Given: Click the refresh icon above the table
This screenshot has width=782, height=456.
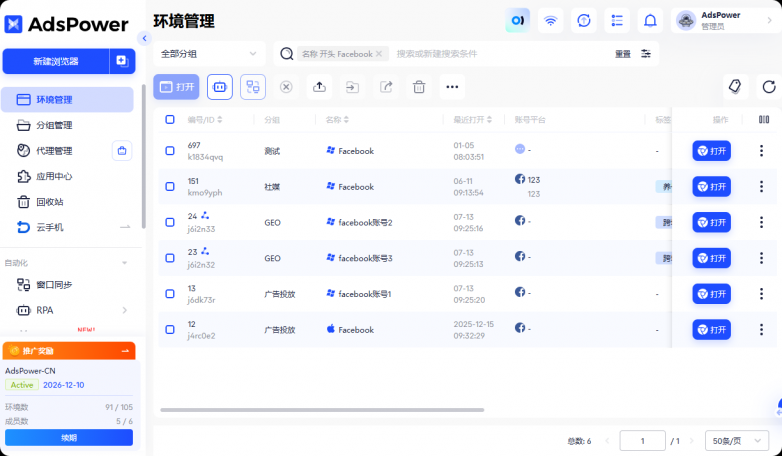Looking at the screenshot, I should click(x=769, y=87).
